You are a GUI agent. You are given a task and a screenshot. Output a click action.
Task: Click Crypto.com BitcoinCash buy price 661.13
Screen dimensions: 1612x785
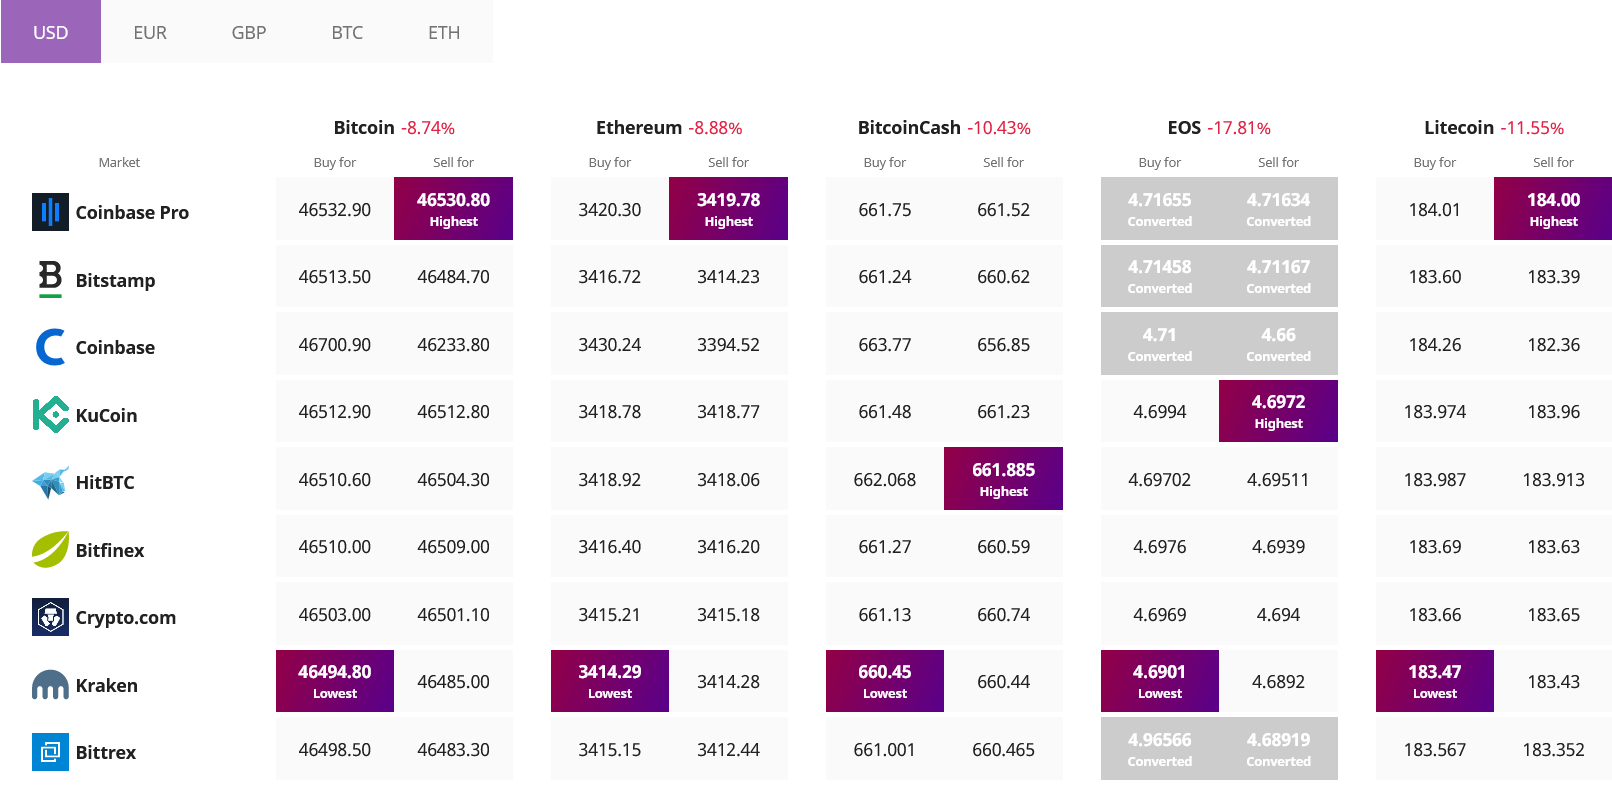(885, 614)
